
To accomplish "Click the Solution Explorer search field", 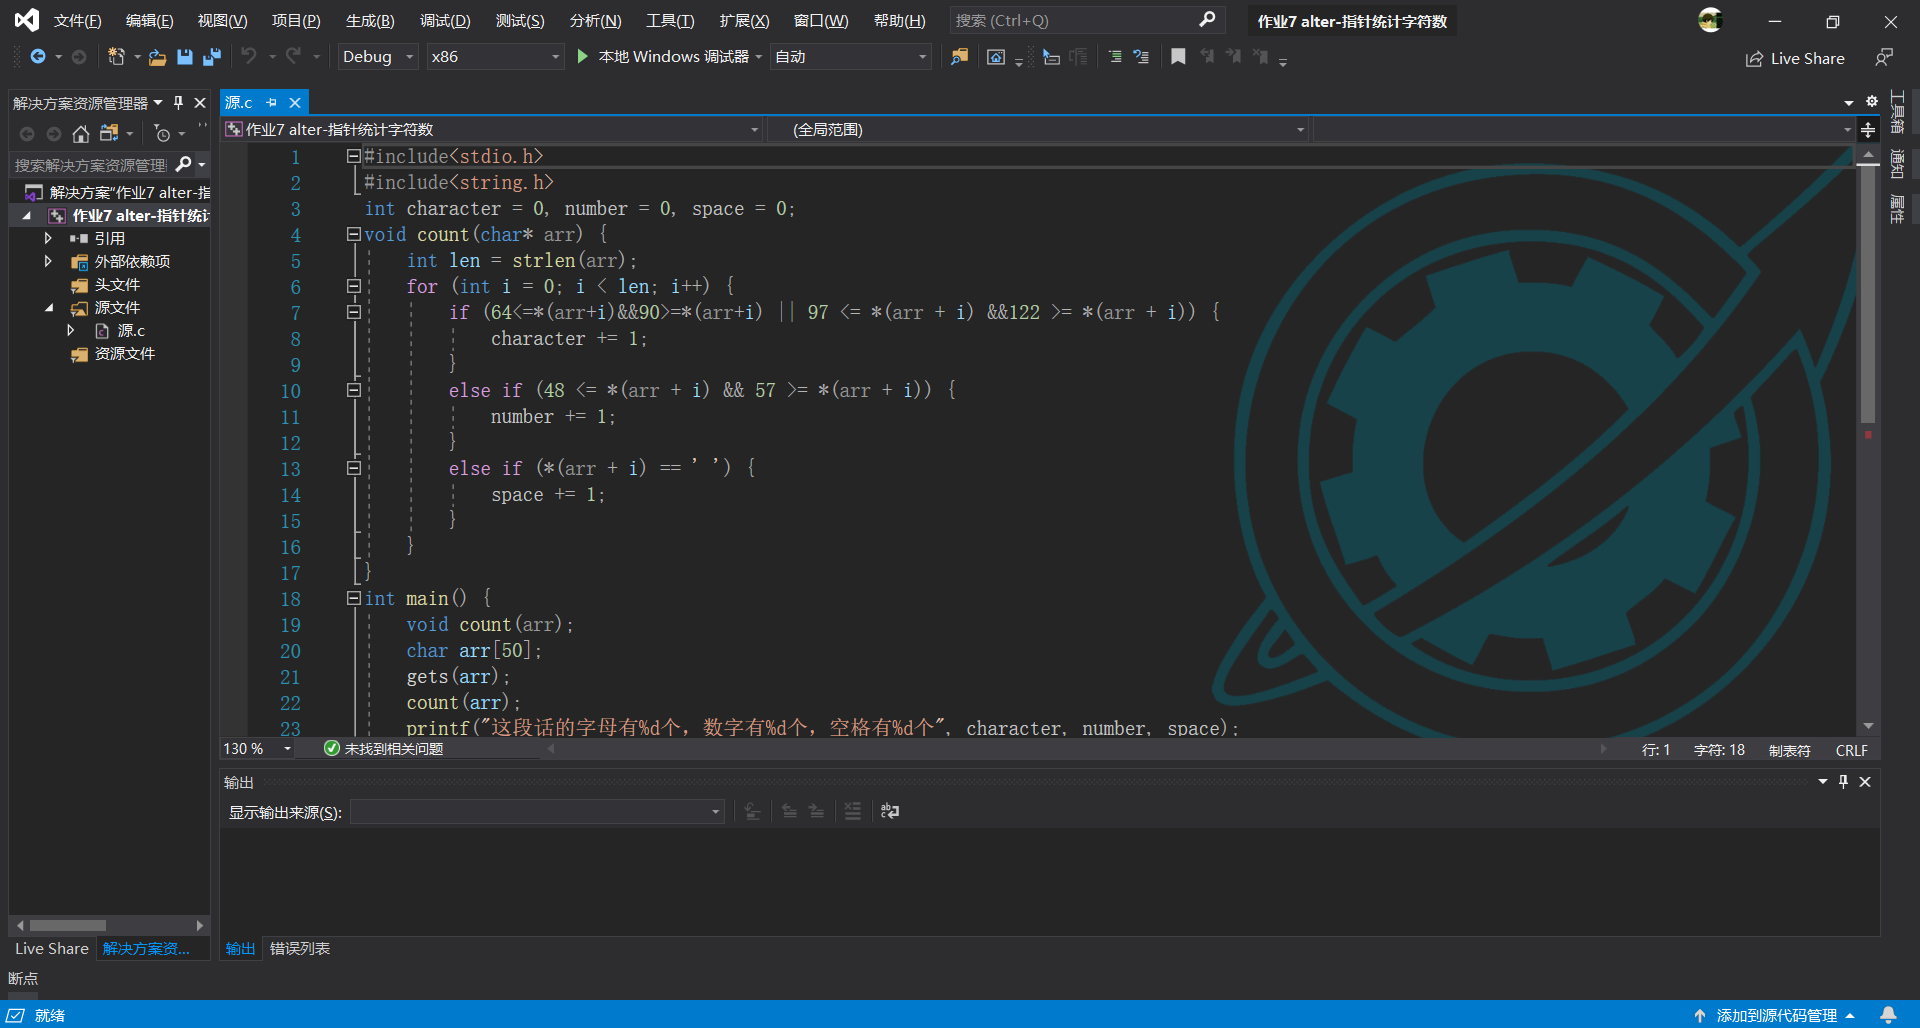I will click(x=90, y=164).
